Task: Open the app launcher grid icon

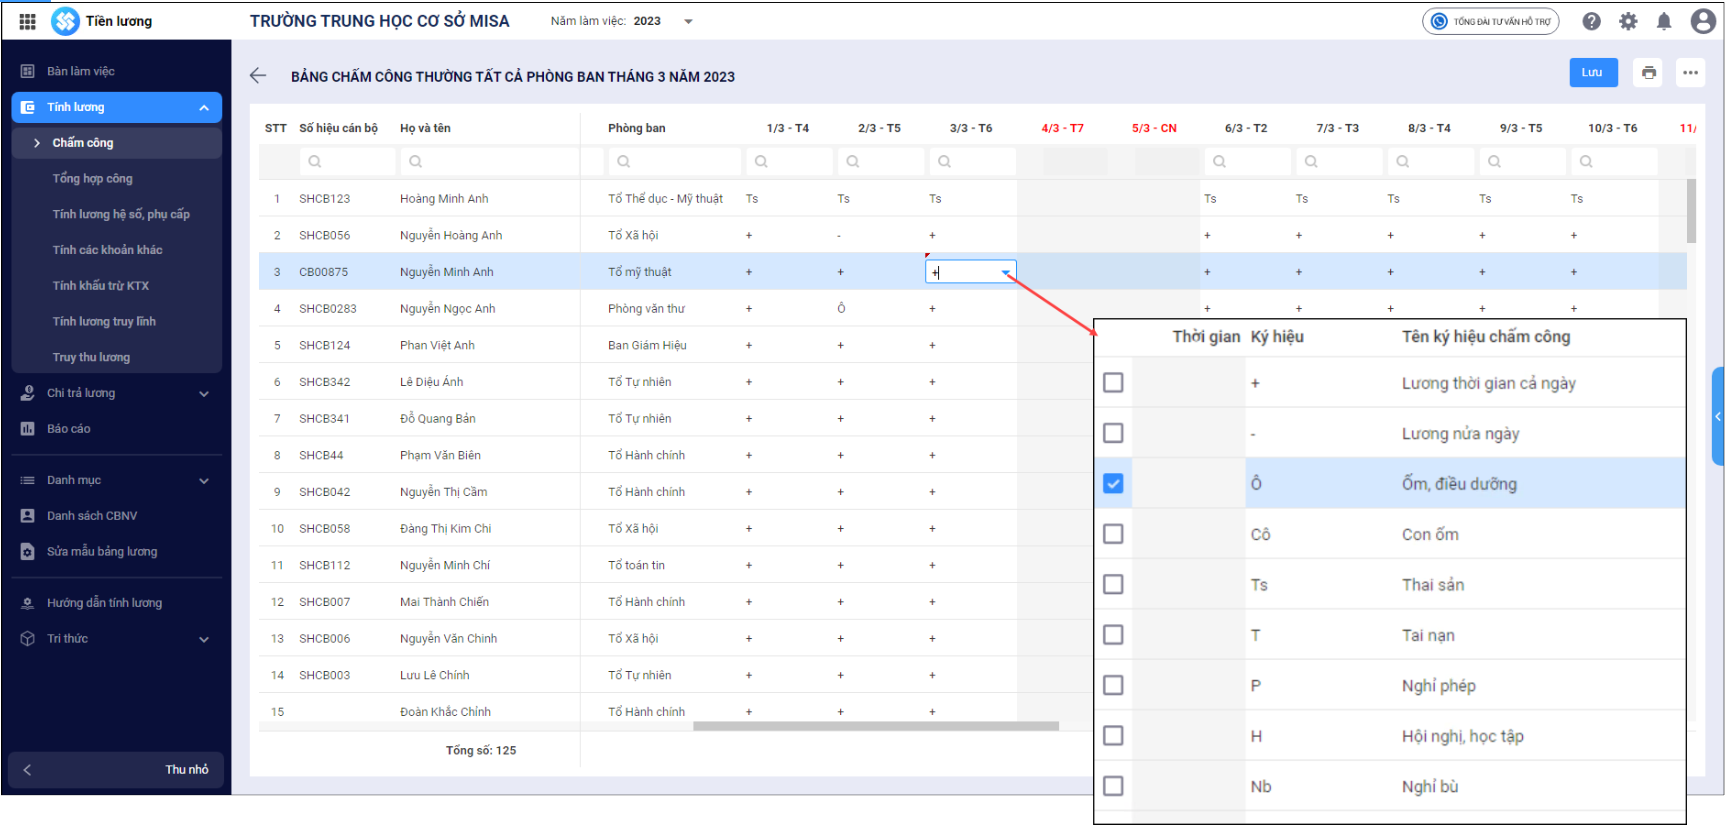Action: click(x=27, y=21)
